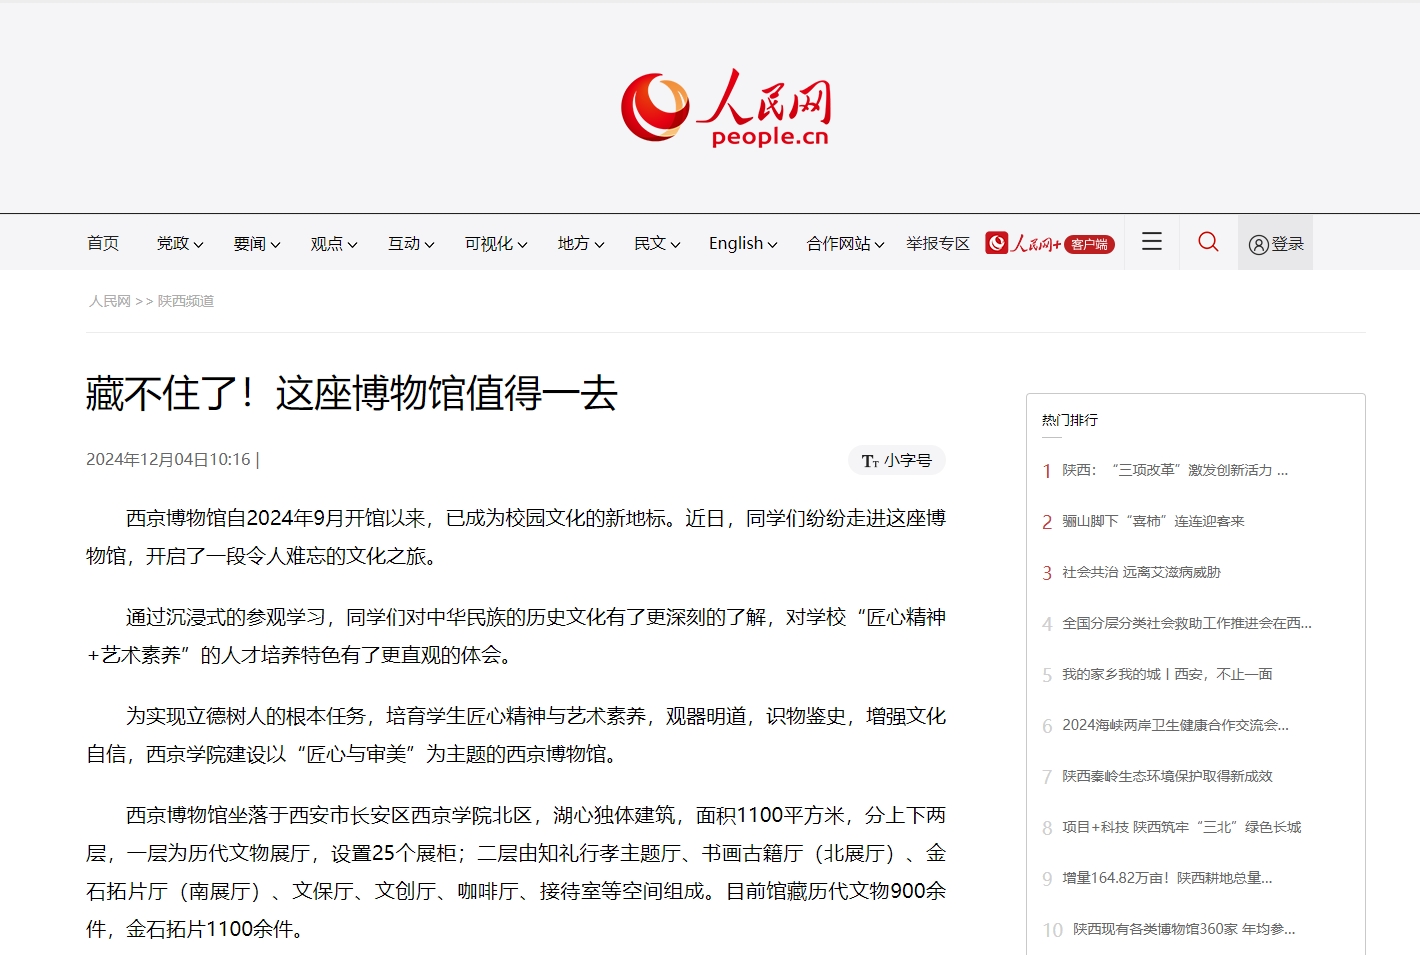Expand the 党政 dropdown menu
1420x955 pixels.
point(179,243)
